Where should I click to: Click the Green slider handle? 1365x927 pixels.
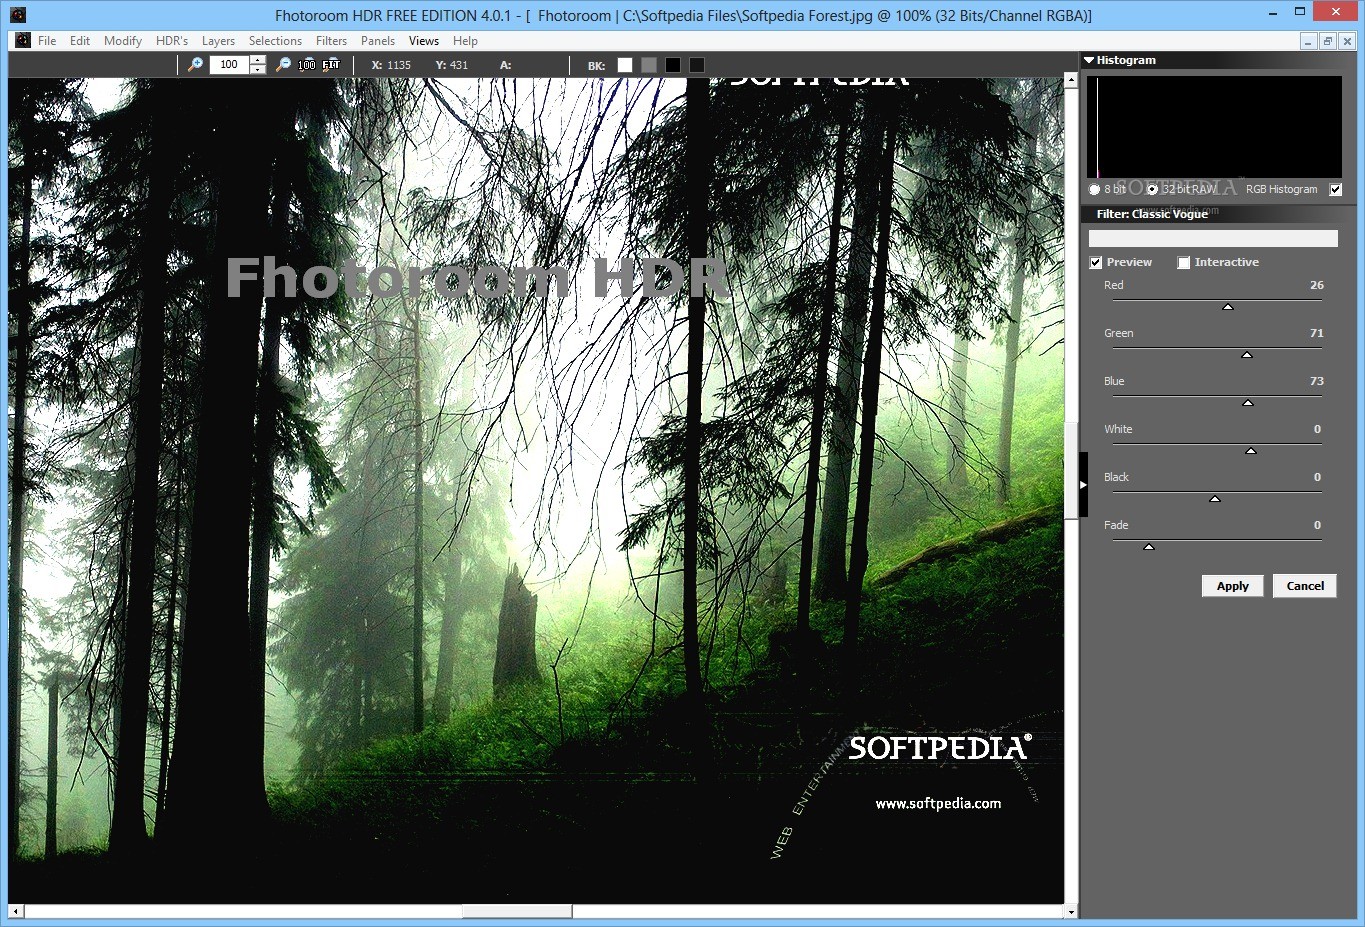pos(1247,355)
